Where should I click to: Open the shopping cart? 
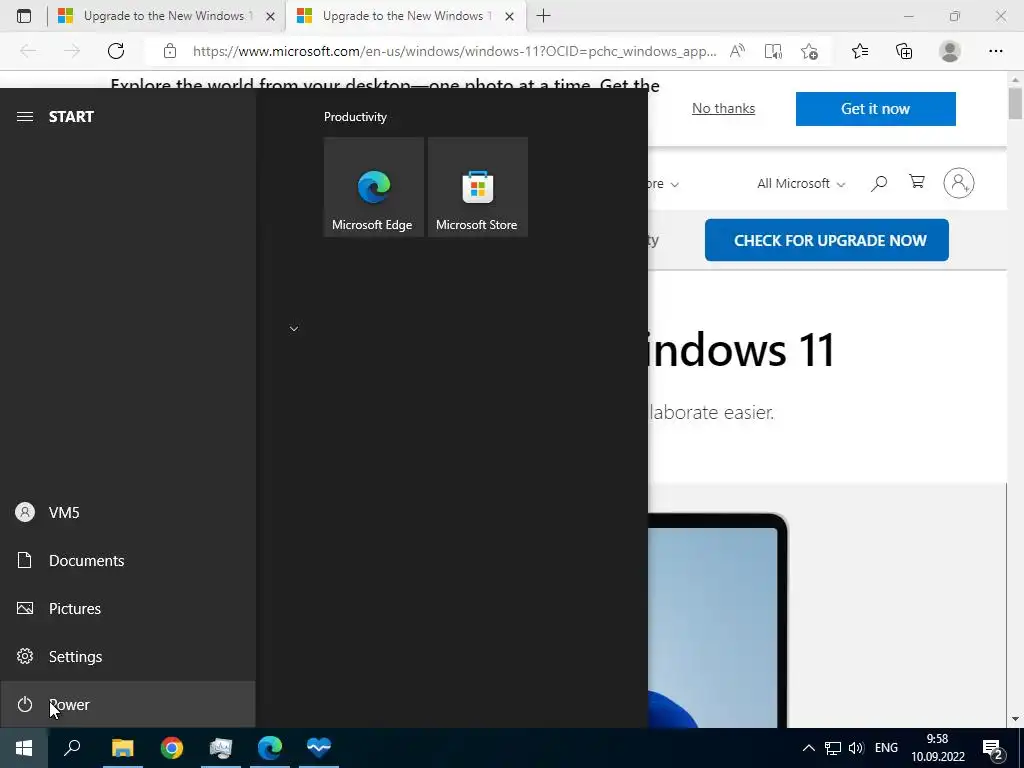click(917, 182)
